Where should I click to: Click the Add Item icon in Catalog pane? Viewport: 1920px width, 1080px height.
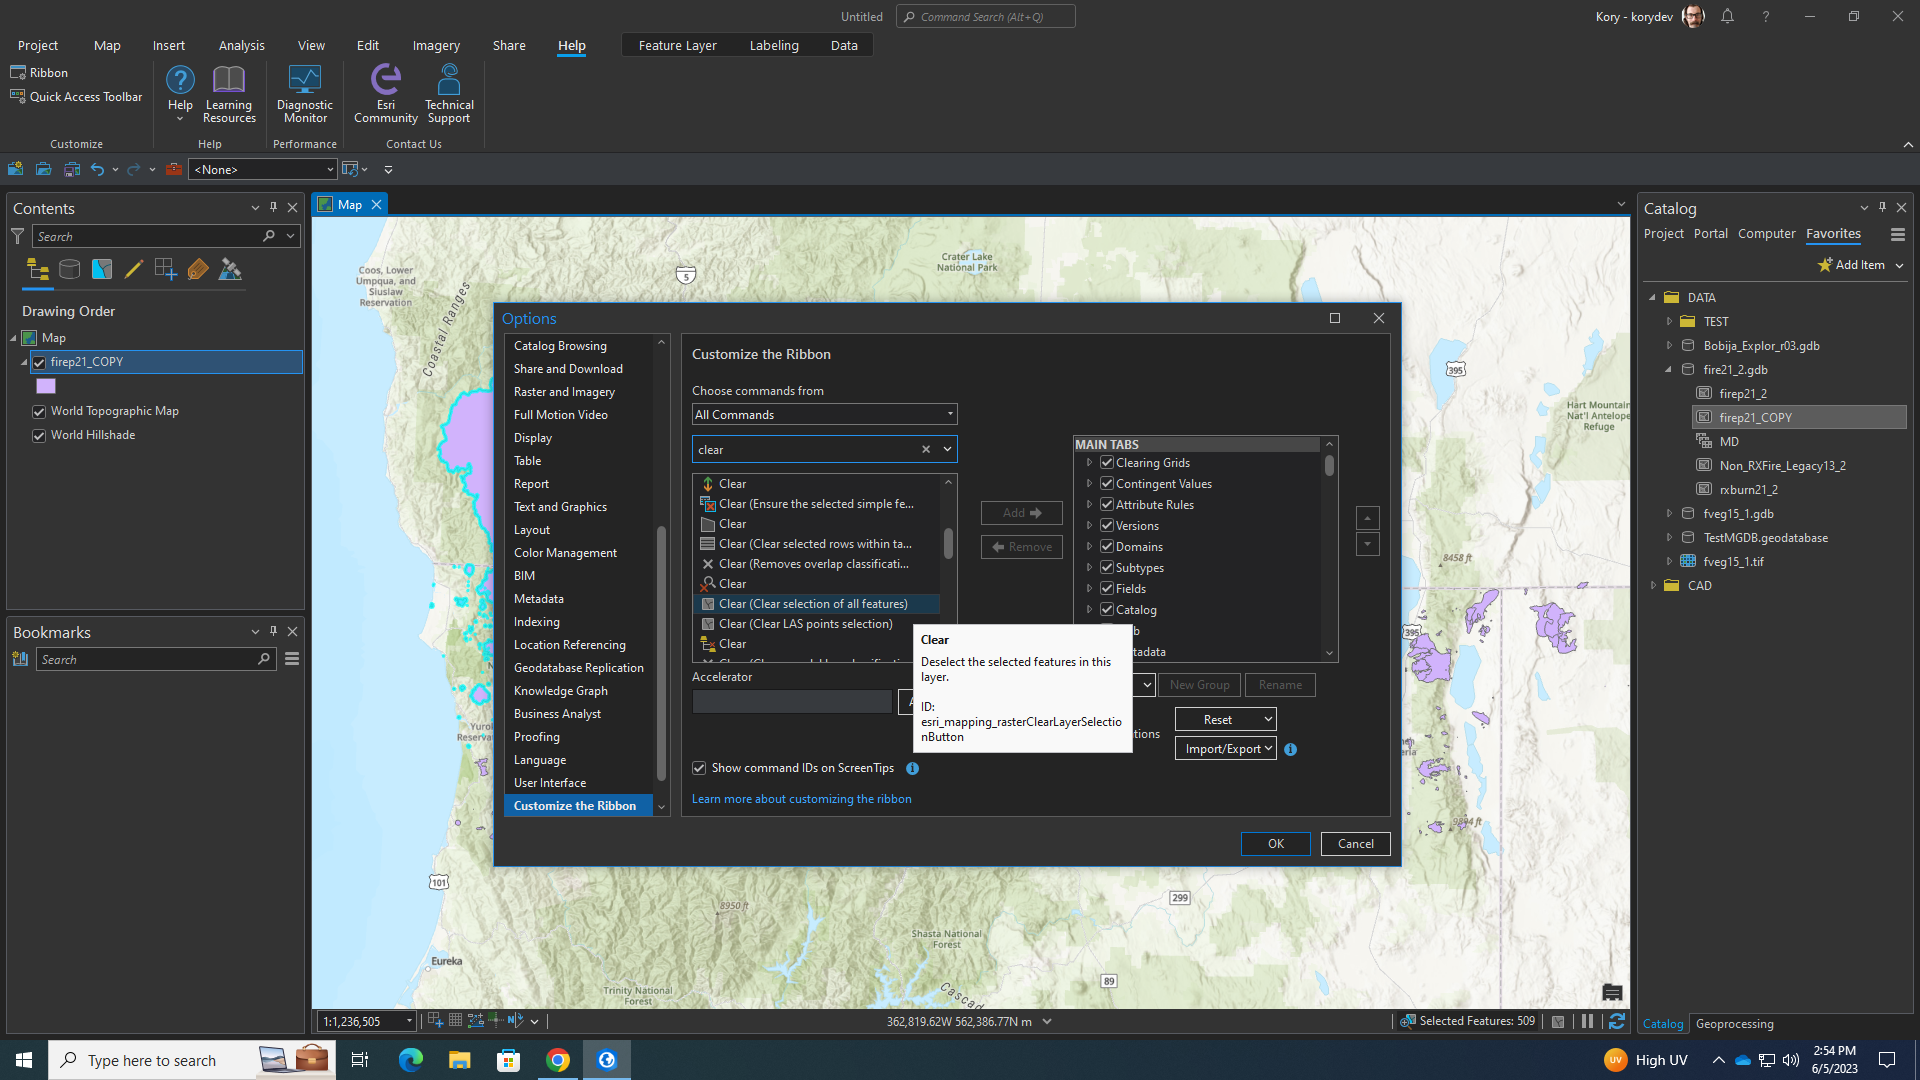point(1826,264)
